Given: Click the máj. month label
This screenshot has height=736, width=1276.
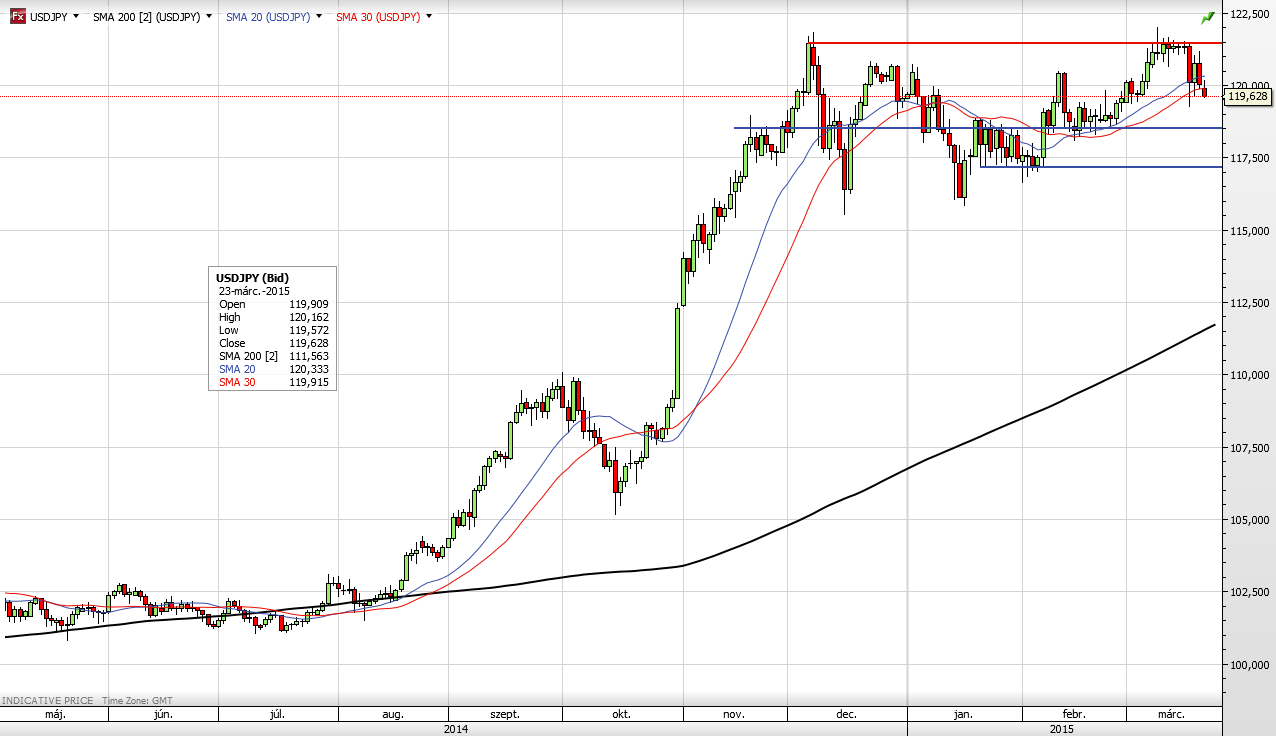Looking at the screenshot, I should [54, 715].
